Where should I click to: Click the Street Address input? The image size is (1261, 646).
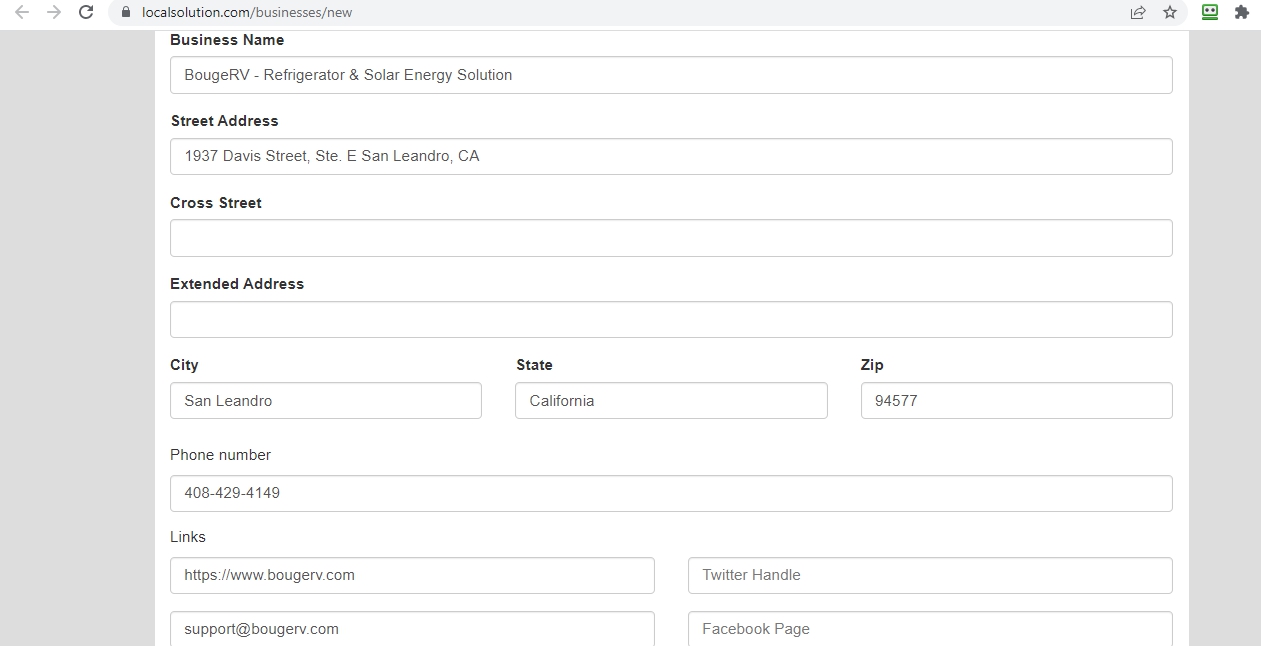click(671, 157)
